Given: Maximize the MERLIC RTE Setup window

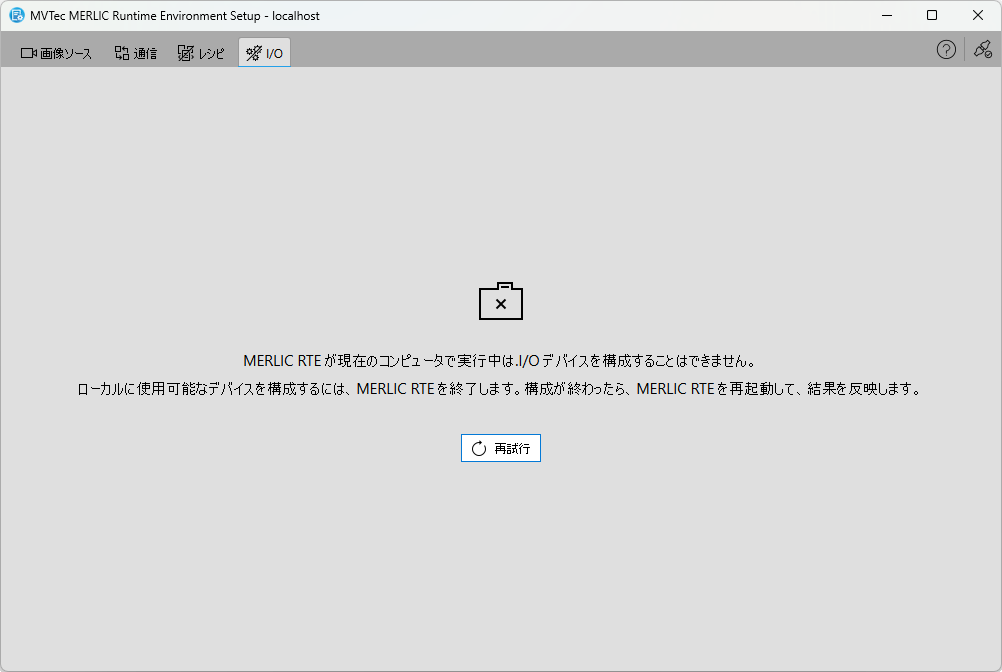Looking at the screenshot, I should pos(932,16).
